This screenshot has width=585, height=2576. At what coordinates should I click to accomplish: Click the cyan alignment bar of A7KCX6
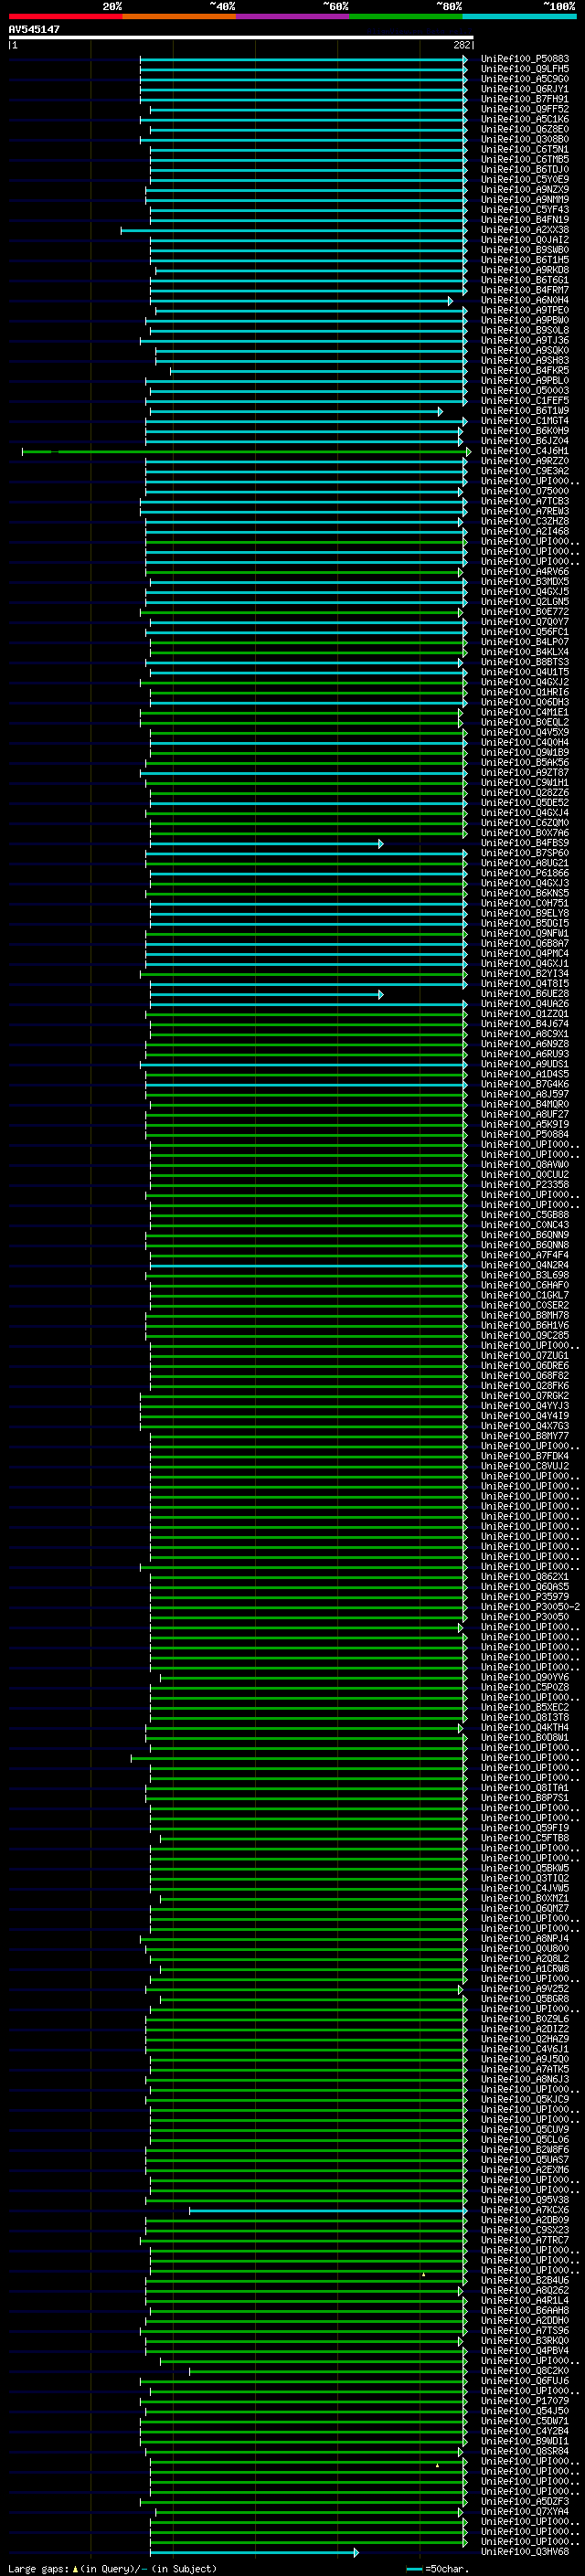coord(328,2211)
